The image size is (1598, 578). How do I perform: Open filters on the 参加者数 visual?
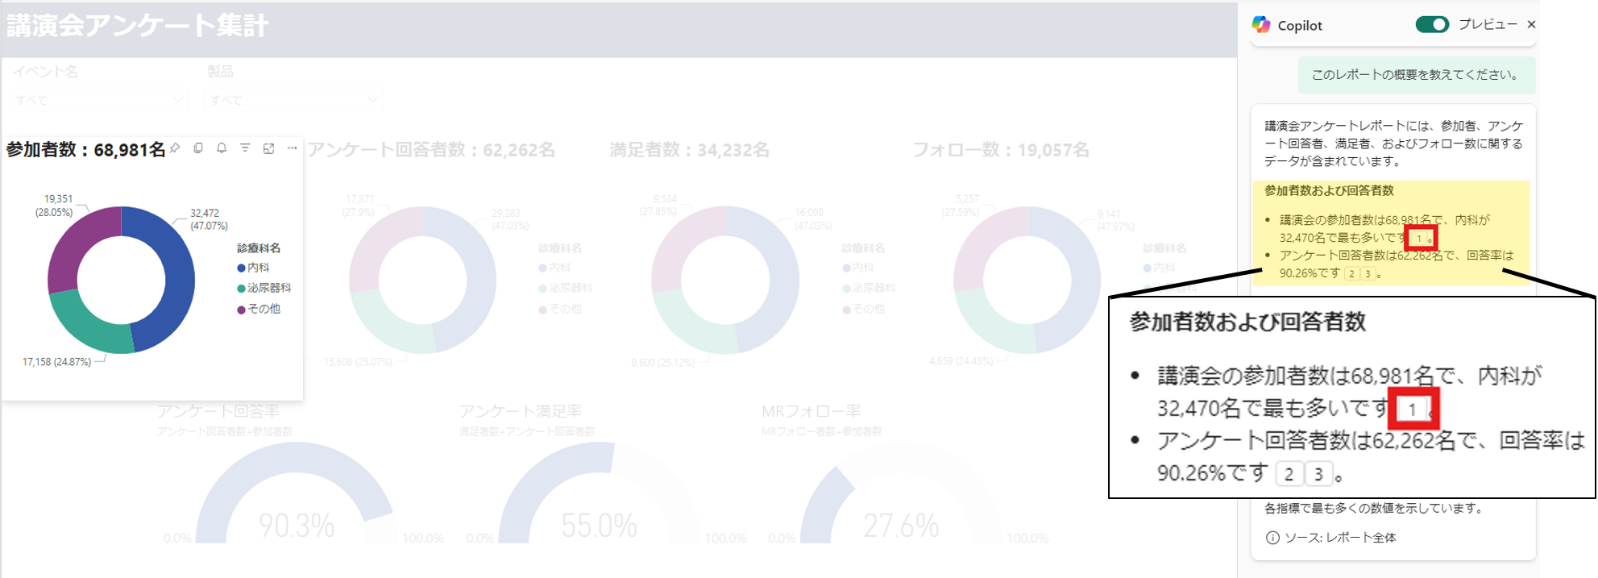click(245, 148)
